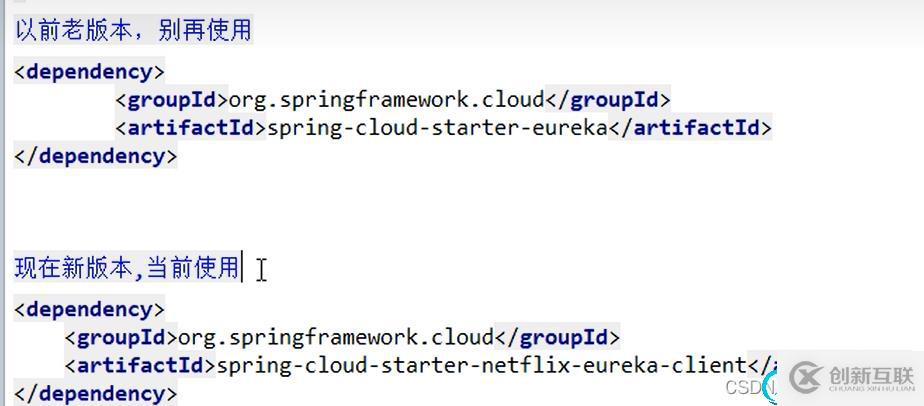Click the heading 现在新版本,当前使用
924x406 pixels.
pos(127,268)
